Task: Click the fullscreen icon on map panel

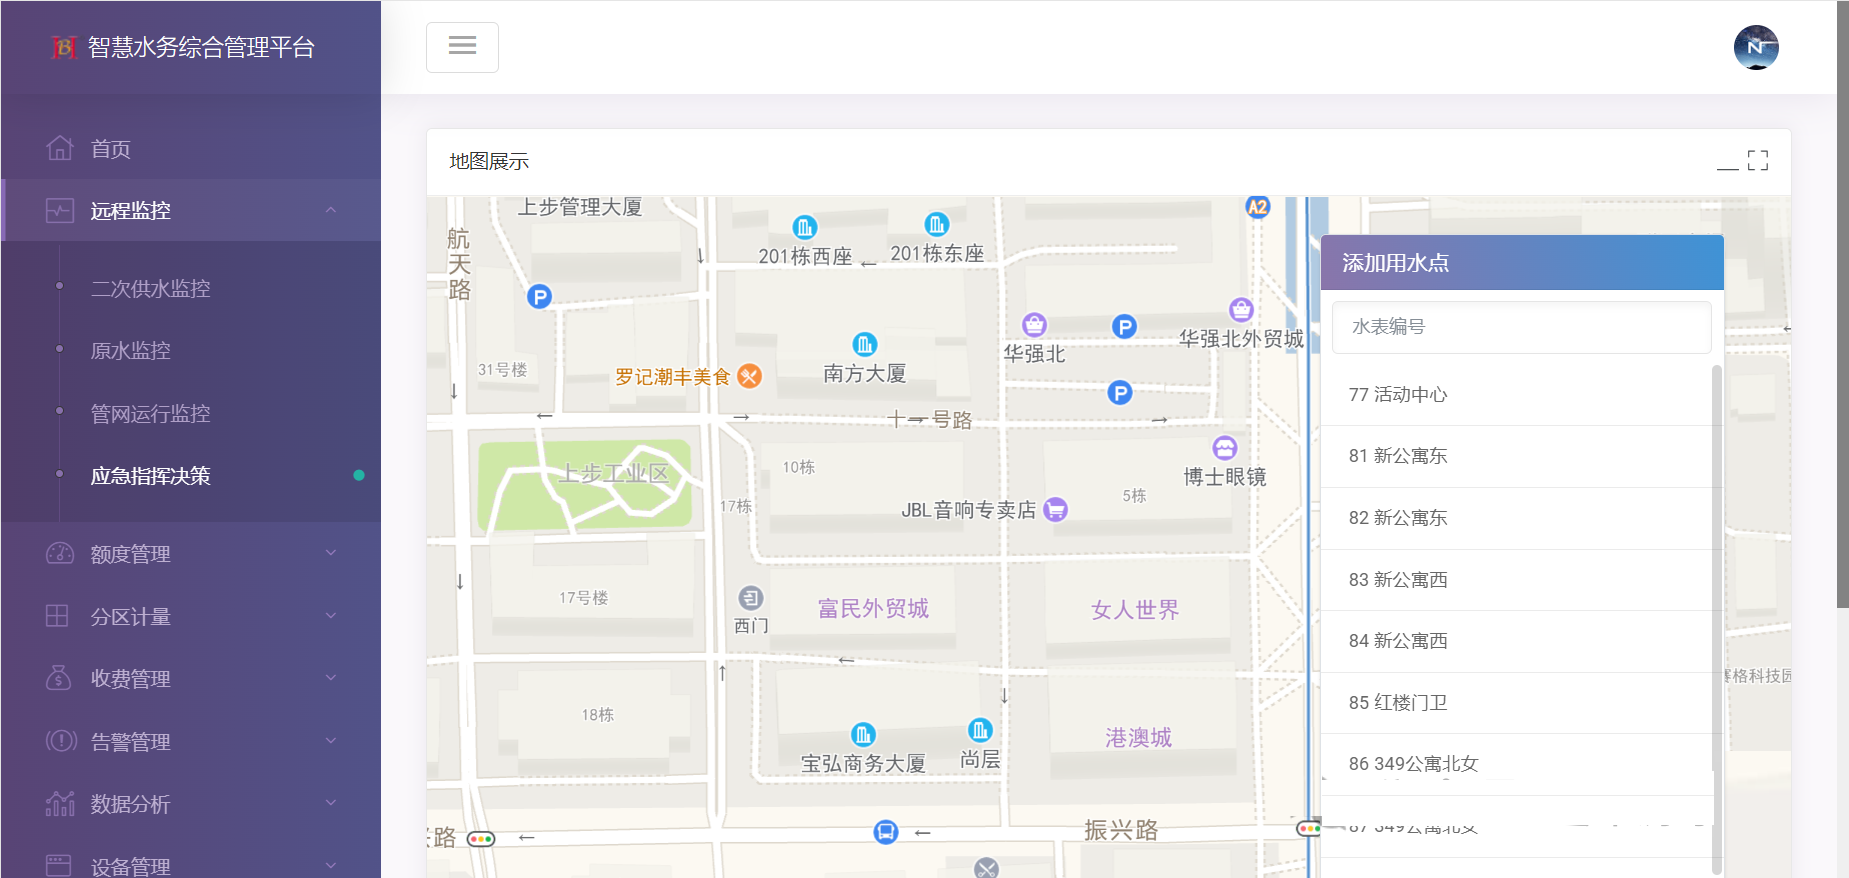Action: pos(1757,161)
